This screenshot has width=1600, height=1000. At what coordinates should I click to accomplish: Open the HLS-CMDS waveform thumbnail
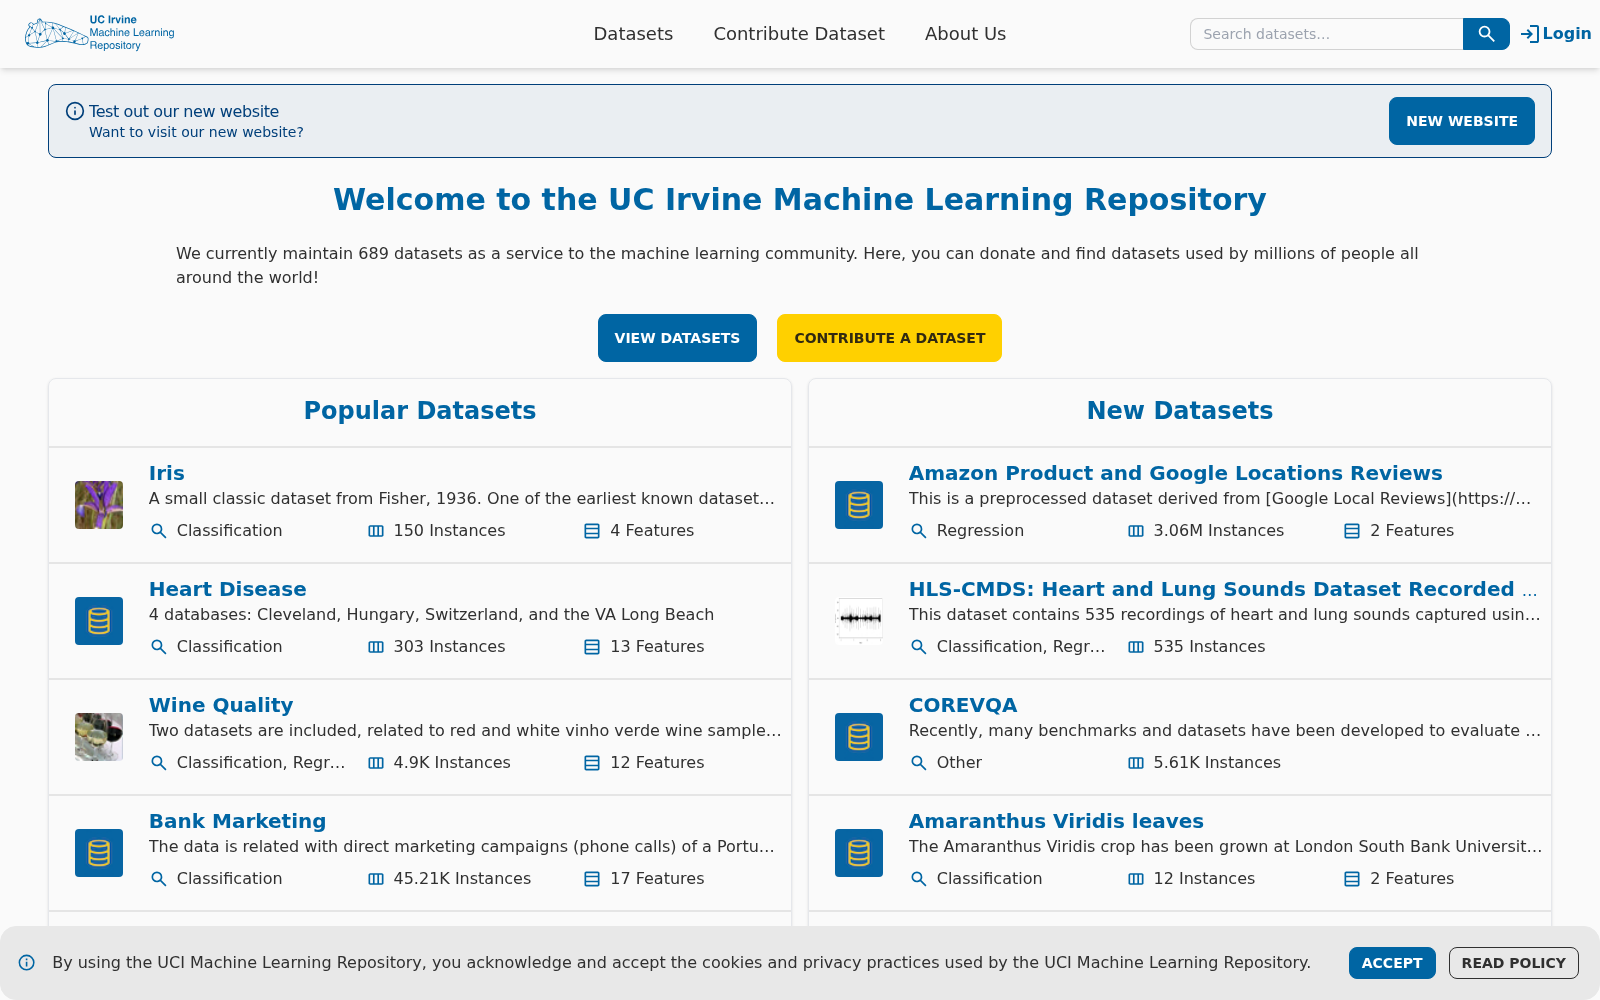coord(859,621)
